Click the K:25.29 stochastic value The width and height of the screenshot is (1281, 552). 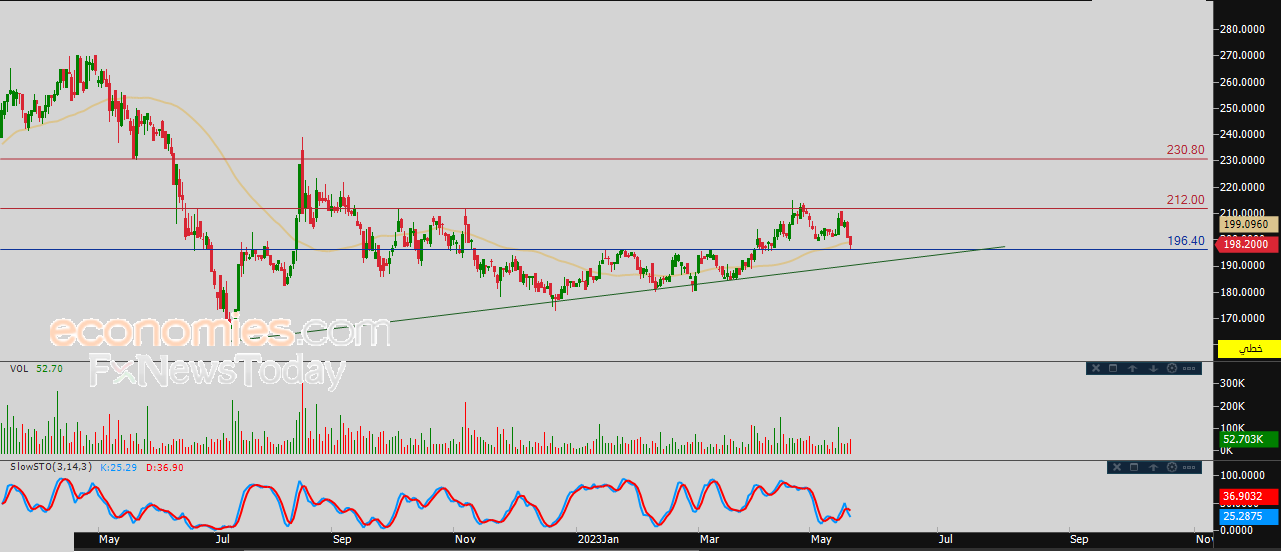(119, 467)
